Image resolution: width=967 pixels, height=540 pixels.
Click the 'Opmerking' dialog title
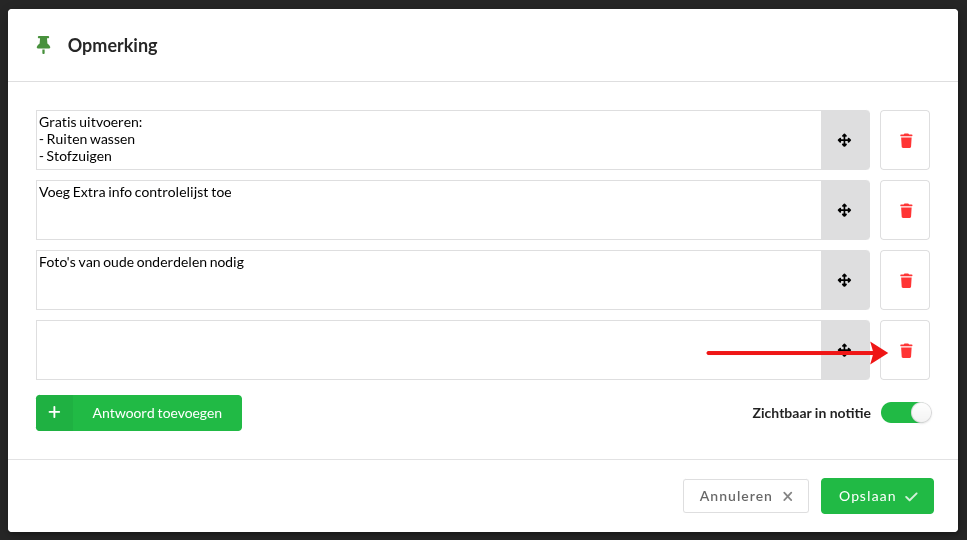click(112, 45)
